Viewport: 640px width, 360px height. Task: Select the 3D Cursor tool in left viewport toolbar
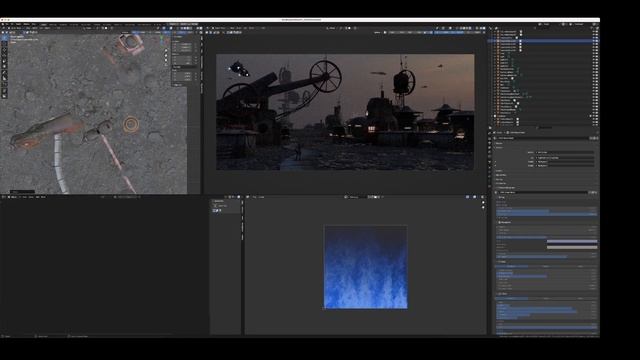click(4, 44)
